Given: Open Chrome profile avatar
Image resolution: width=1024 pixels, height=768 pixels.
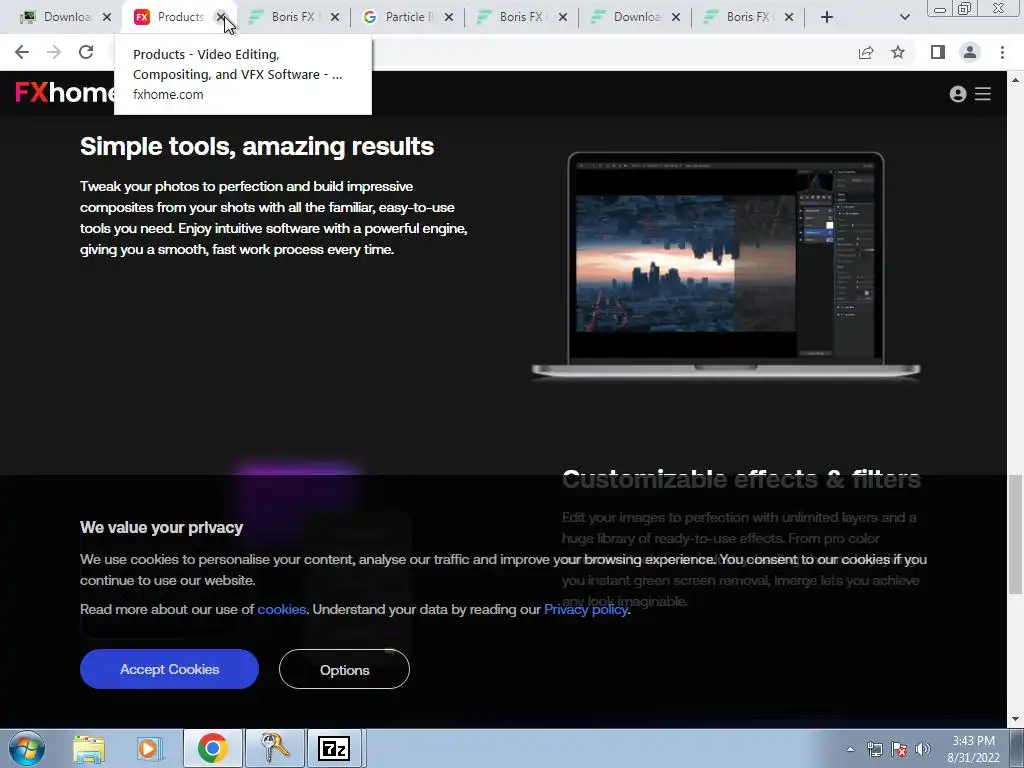Looking at the screenshot, I should point(970,52).
